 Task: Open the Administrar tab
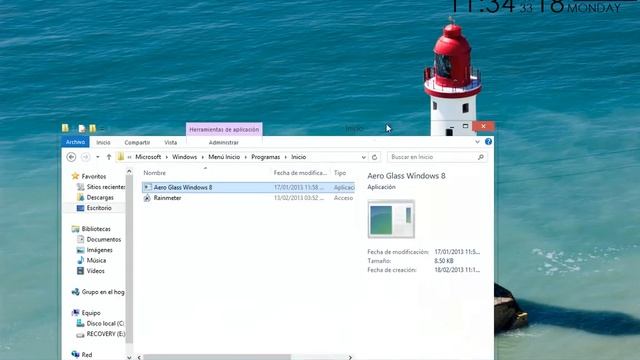(x=224, y=142)
